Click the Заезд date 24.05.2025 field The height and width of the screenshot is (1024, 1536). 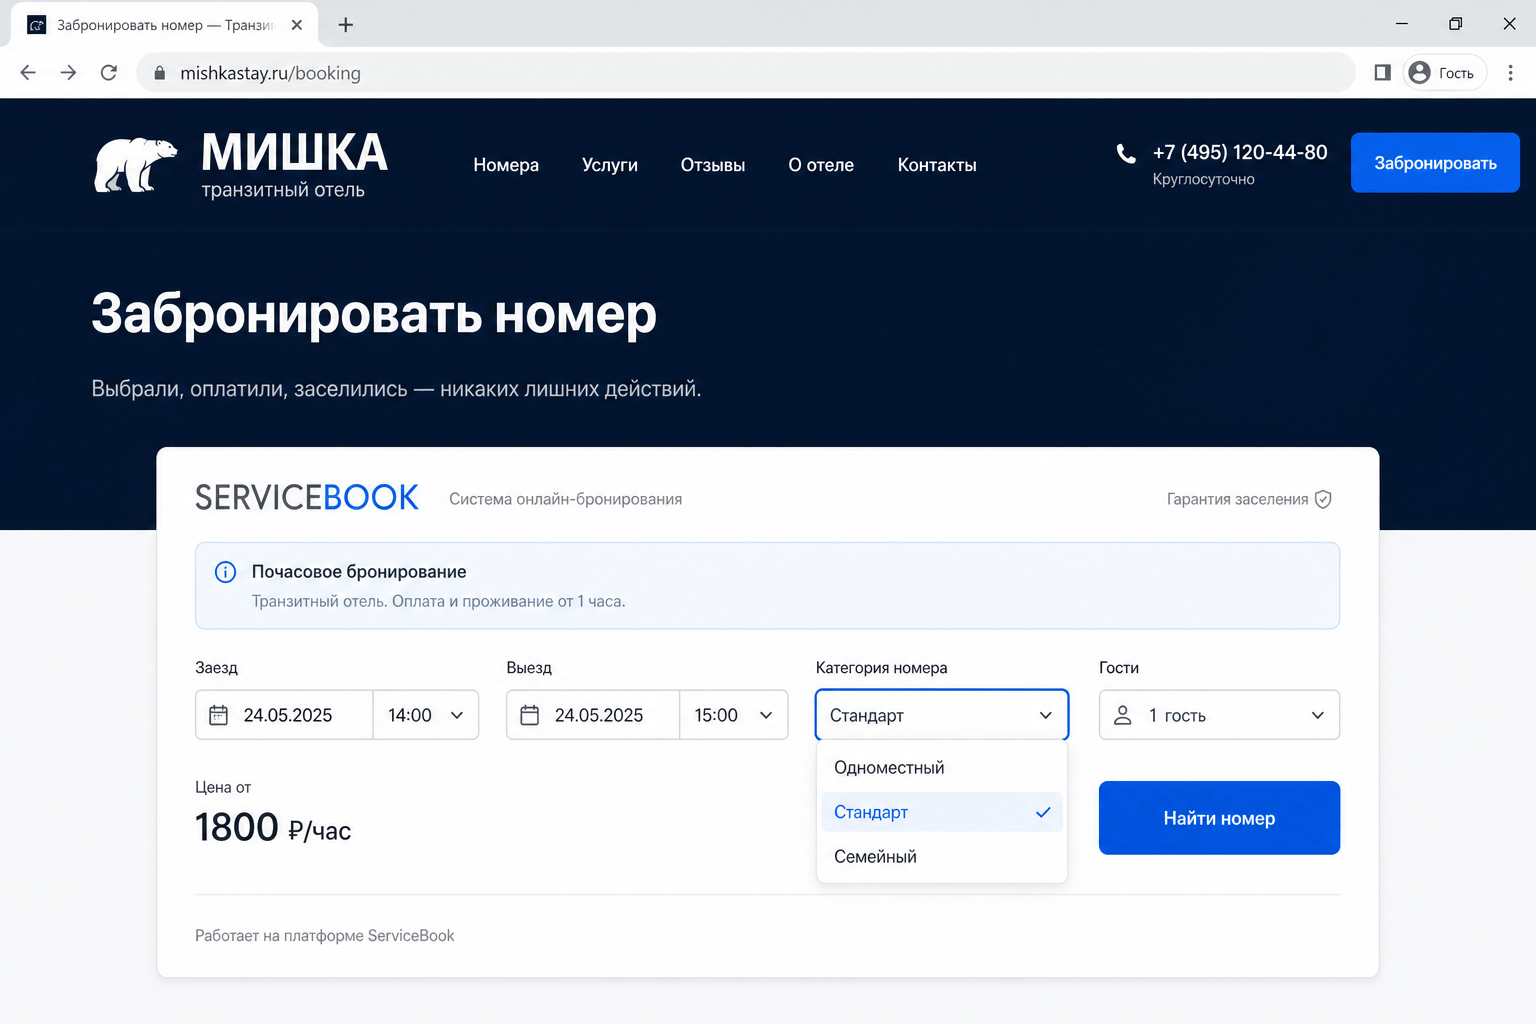pyautogui.click(x=284, y=715)
